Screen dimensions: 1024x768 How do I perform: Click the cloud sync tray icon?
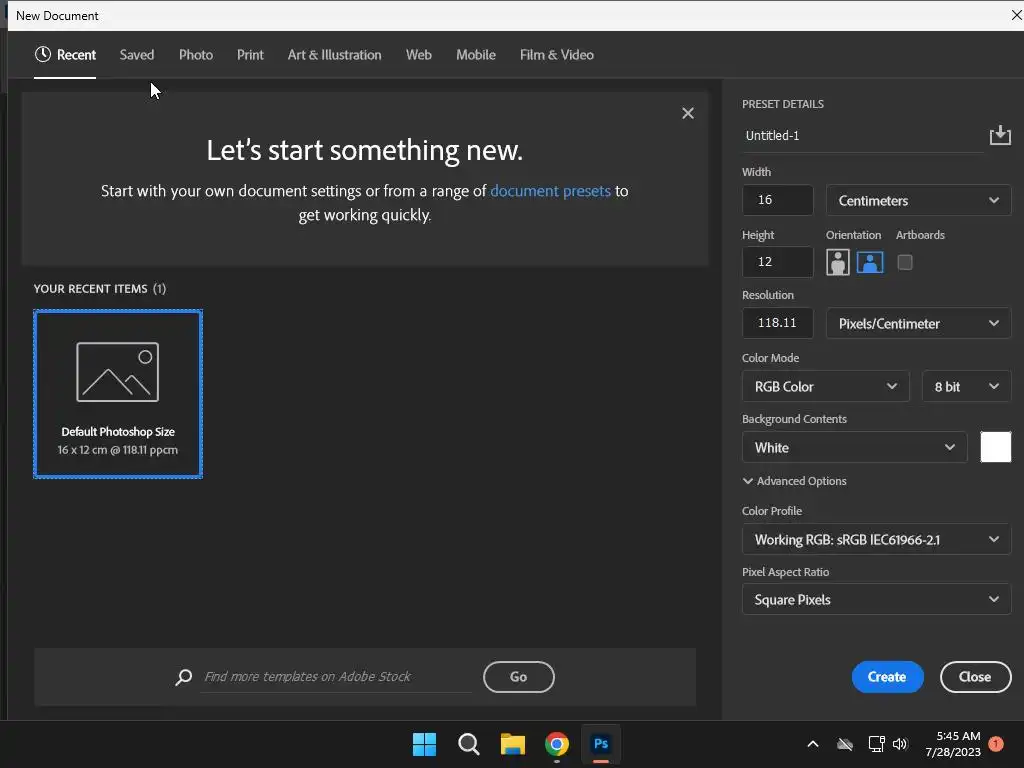pyautogui.click(x=845, y=744)
